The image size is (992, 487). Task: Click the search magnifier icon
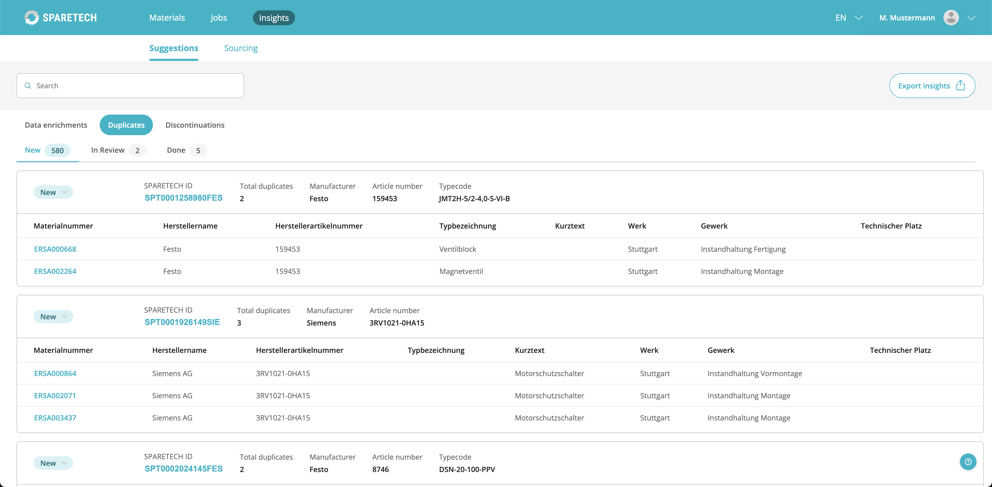pos(28,86)
